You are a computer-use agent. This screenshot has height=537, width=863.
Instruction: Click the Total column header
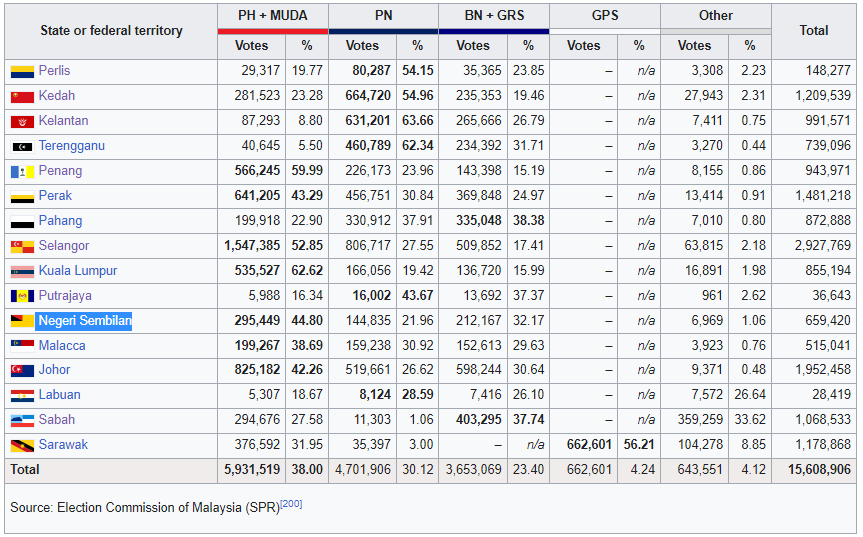813,30
